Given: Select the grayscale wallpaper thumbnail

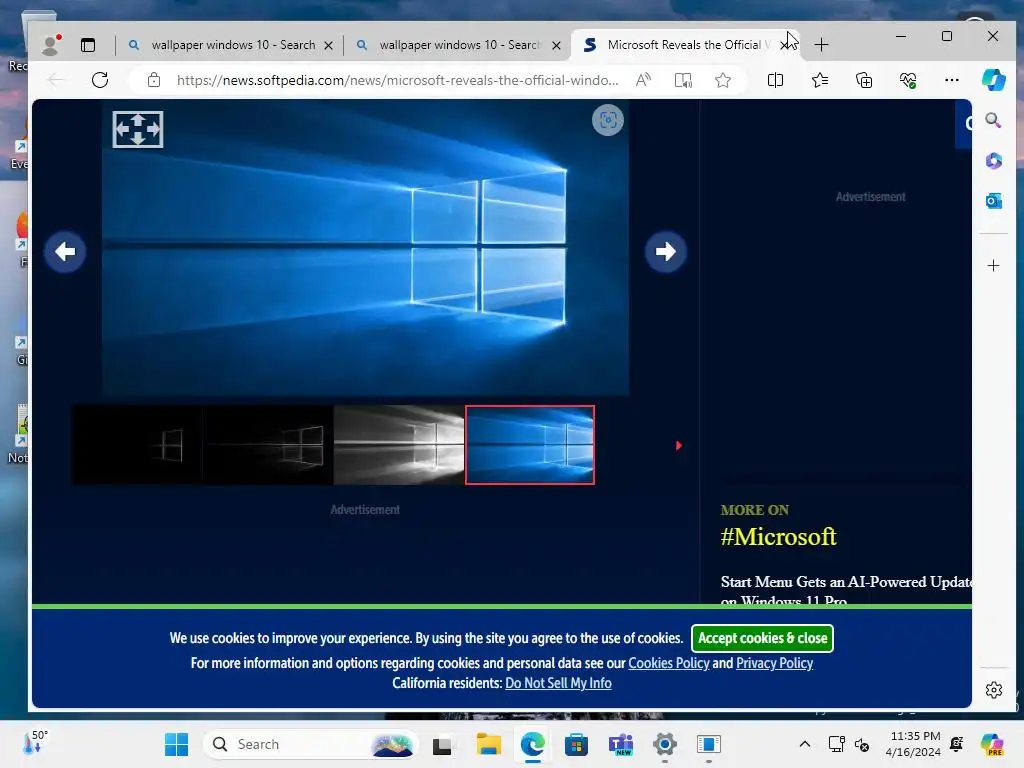Looking at the screenshot, I should pos(399,445).
